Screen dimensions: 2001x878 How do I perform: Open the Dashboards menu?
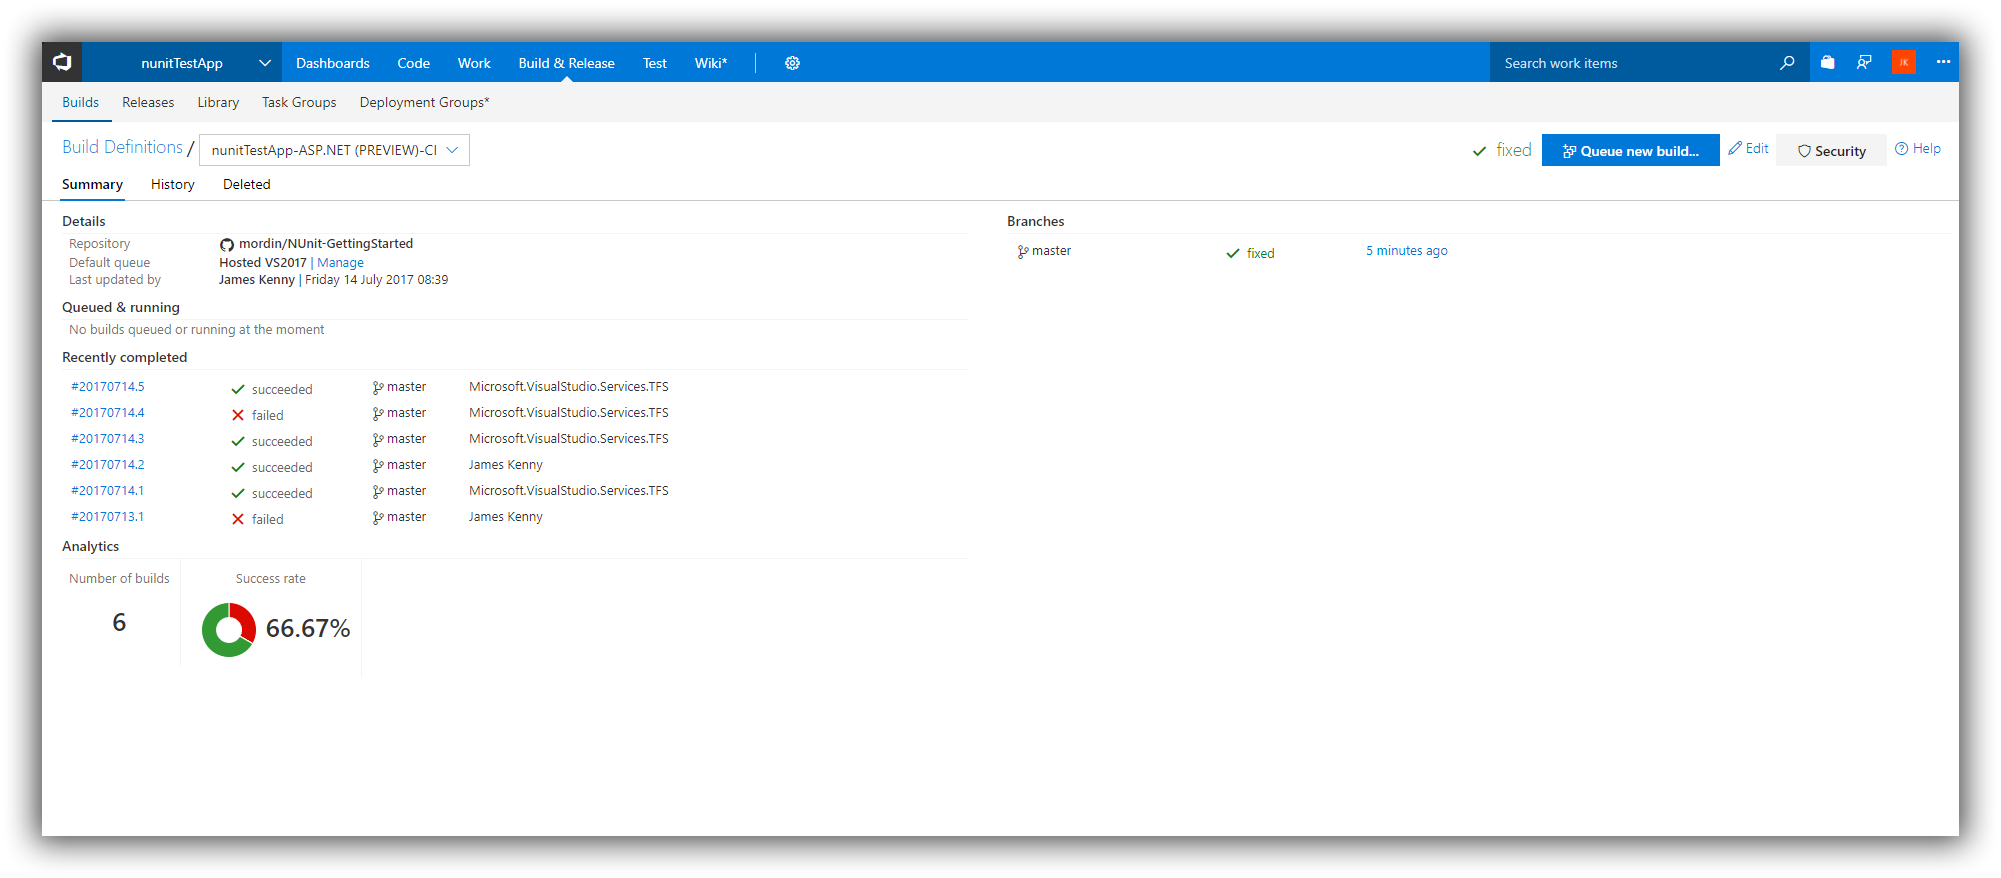333,63
